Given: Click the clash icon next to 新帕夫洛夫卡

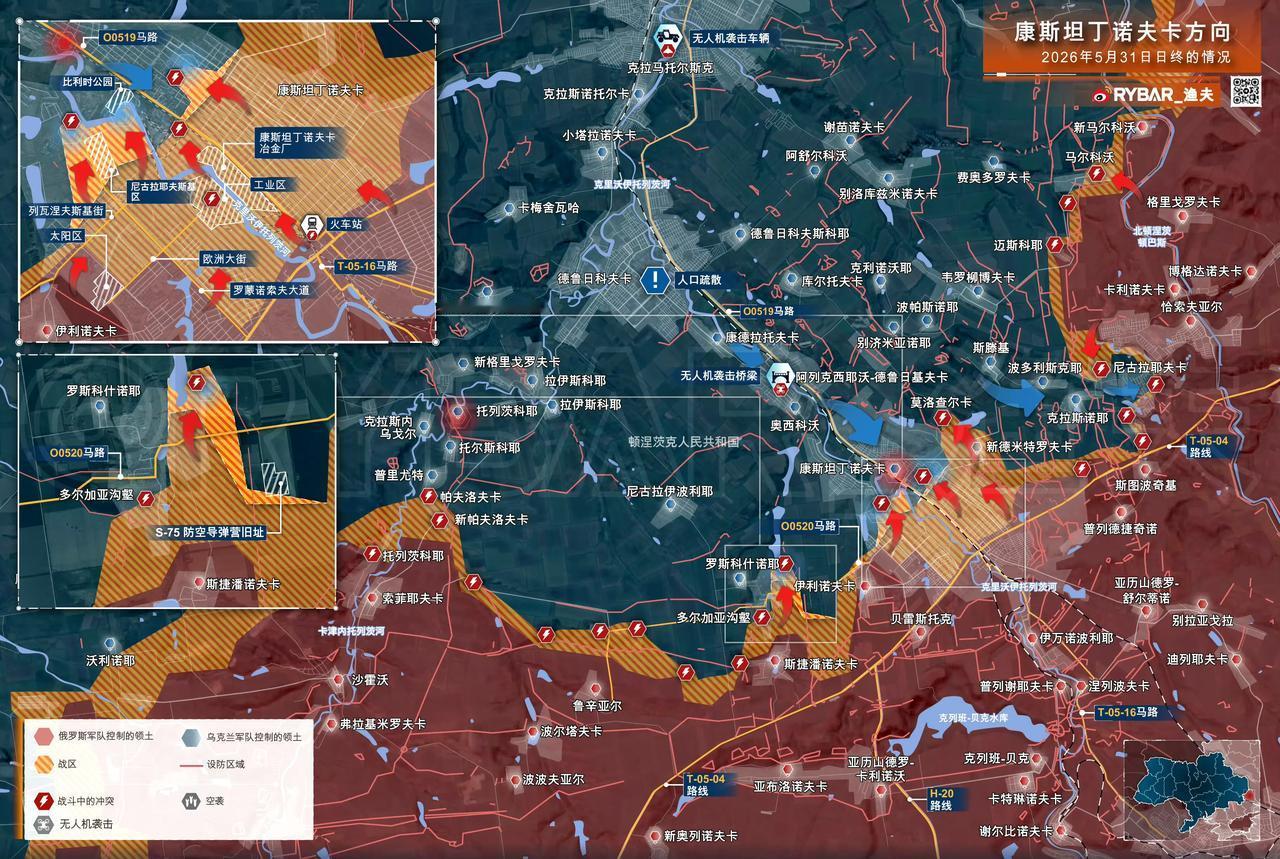Looking at the screenshot, I should (x=441, y=520).
